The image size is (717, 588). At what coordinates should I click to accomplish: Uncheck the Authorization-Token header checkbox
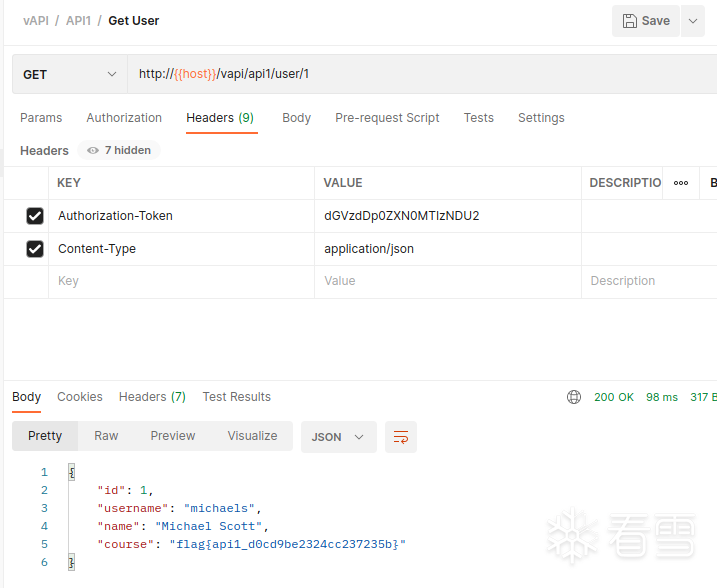(x=35, y=216)
